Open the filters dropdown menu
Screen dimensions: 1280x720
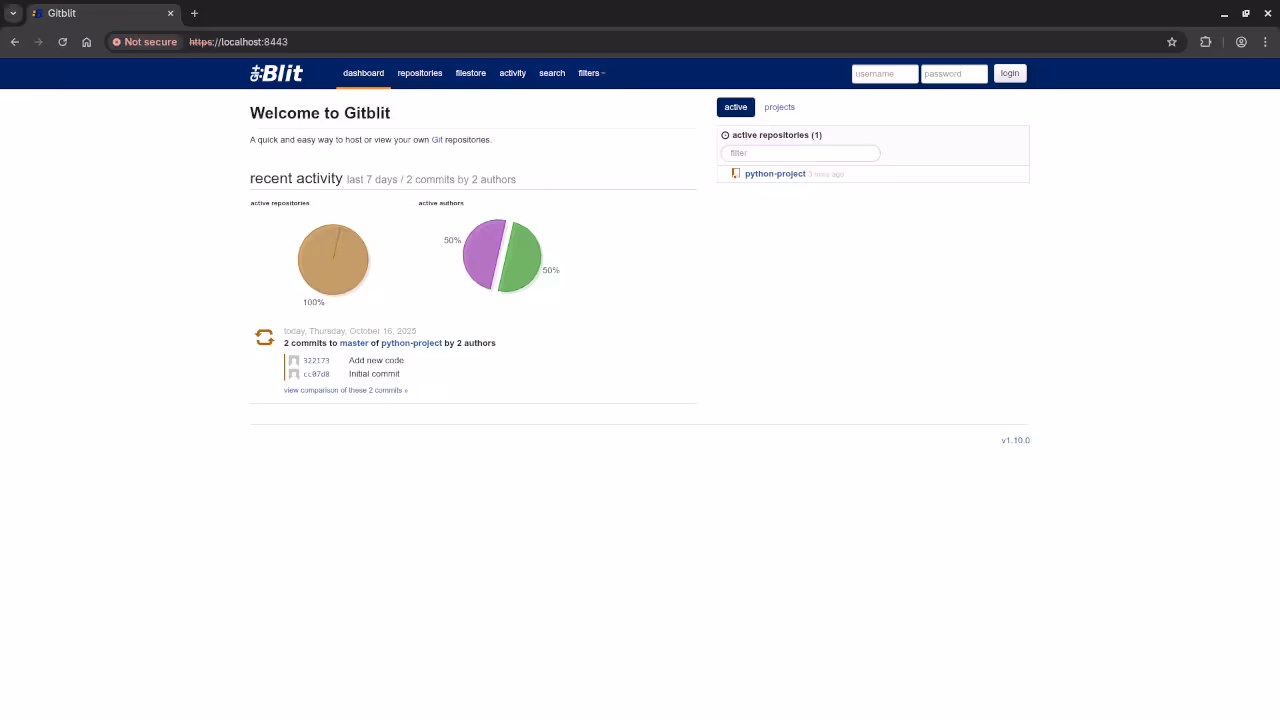[x=591, y=73]
